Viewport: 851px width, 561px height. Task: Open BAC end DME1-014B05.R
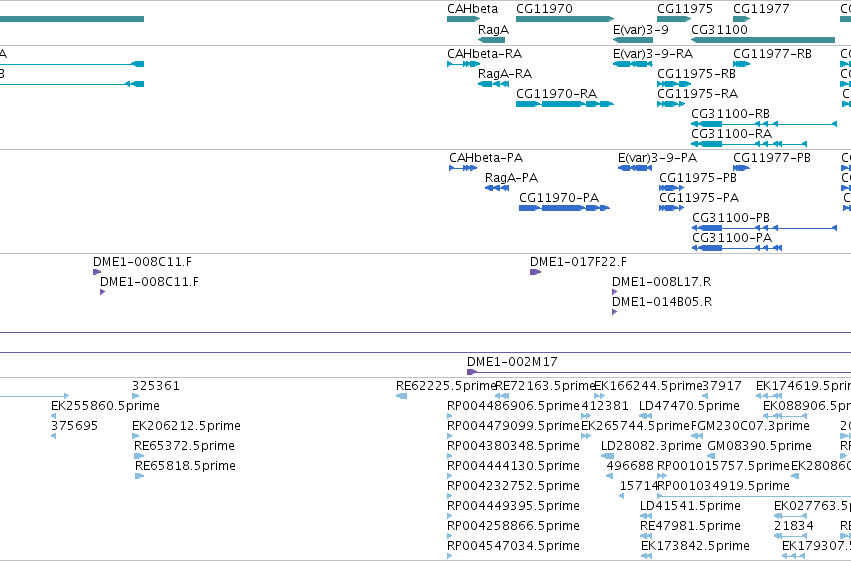click(x=614, y=313)
